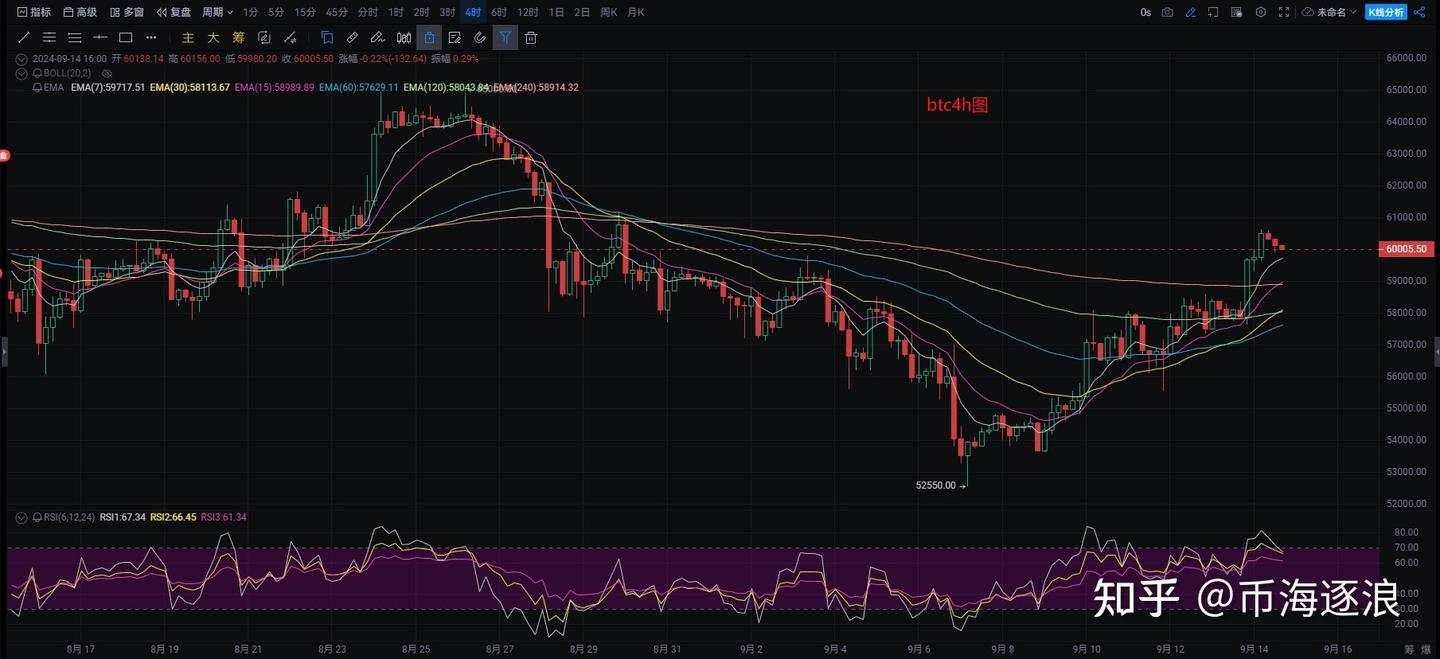Click the EMA(7):59717.51 value label
The width and height of the screenshot is (1440, 659).
[108, 88]
